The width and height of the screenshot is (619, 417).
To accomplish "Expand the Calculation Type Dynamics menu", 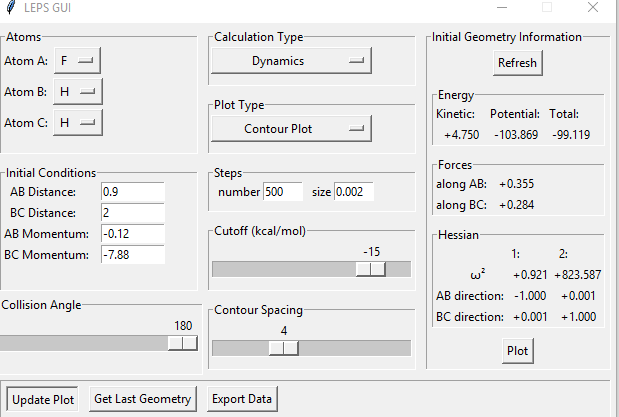I will (x=291, y=61).
